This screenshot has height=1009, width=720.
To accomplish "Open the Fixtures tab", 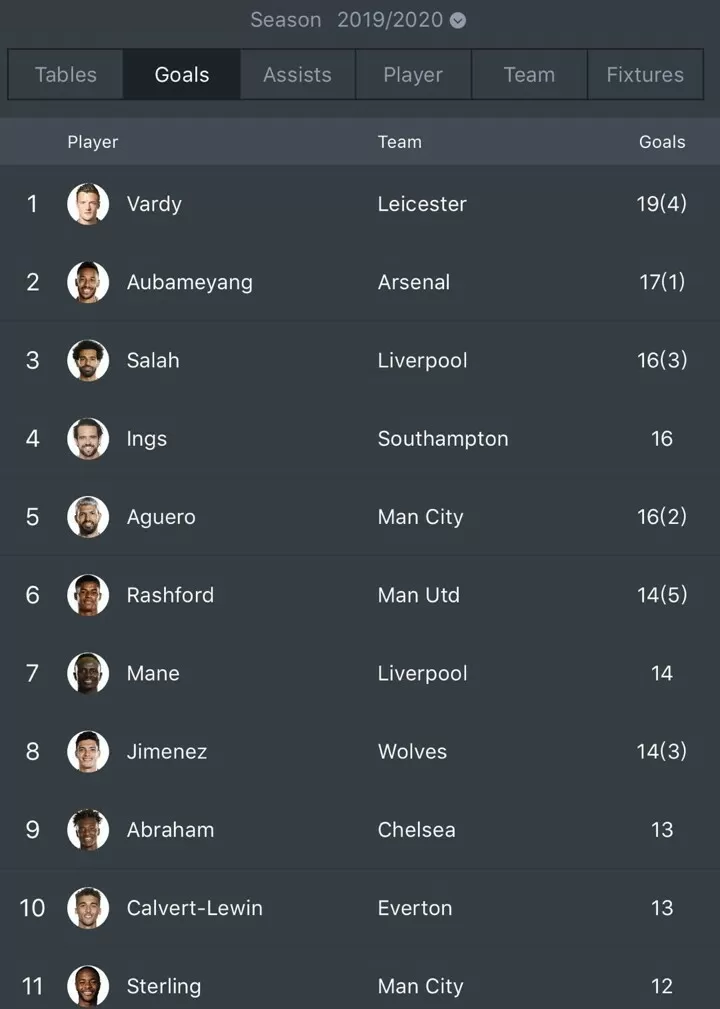I will pos(645,75).
